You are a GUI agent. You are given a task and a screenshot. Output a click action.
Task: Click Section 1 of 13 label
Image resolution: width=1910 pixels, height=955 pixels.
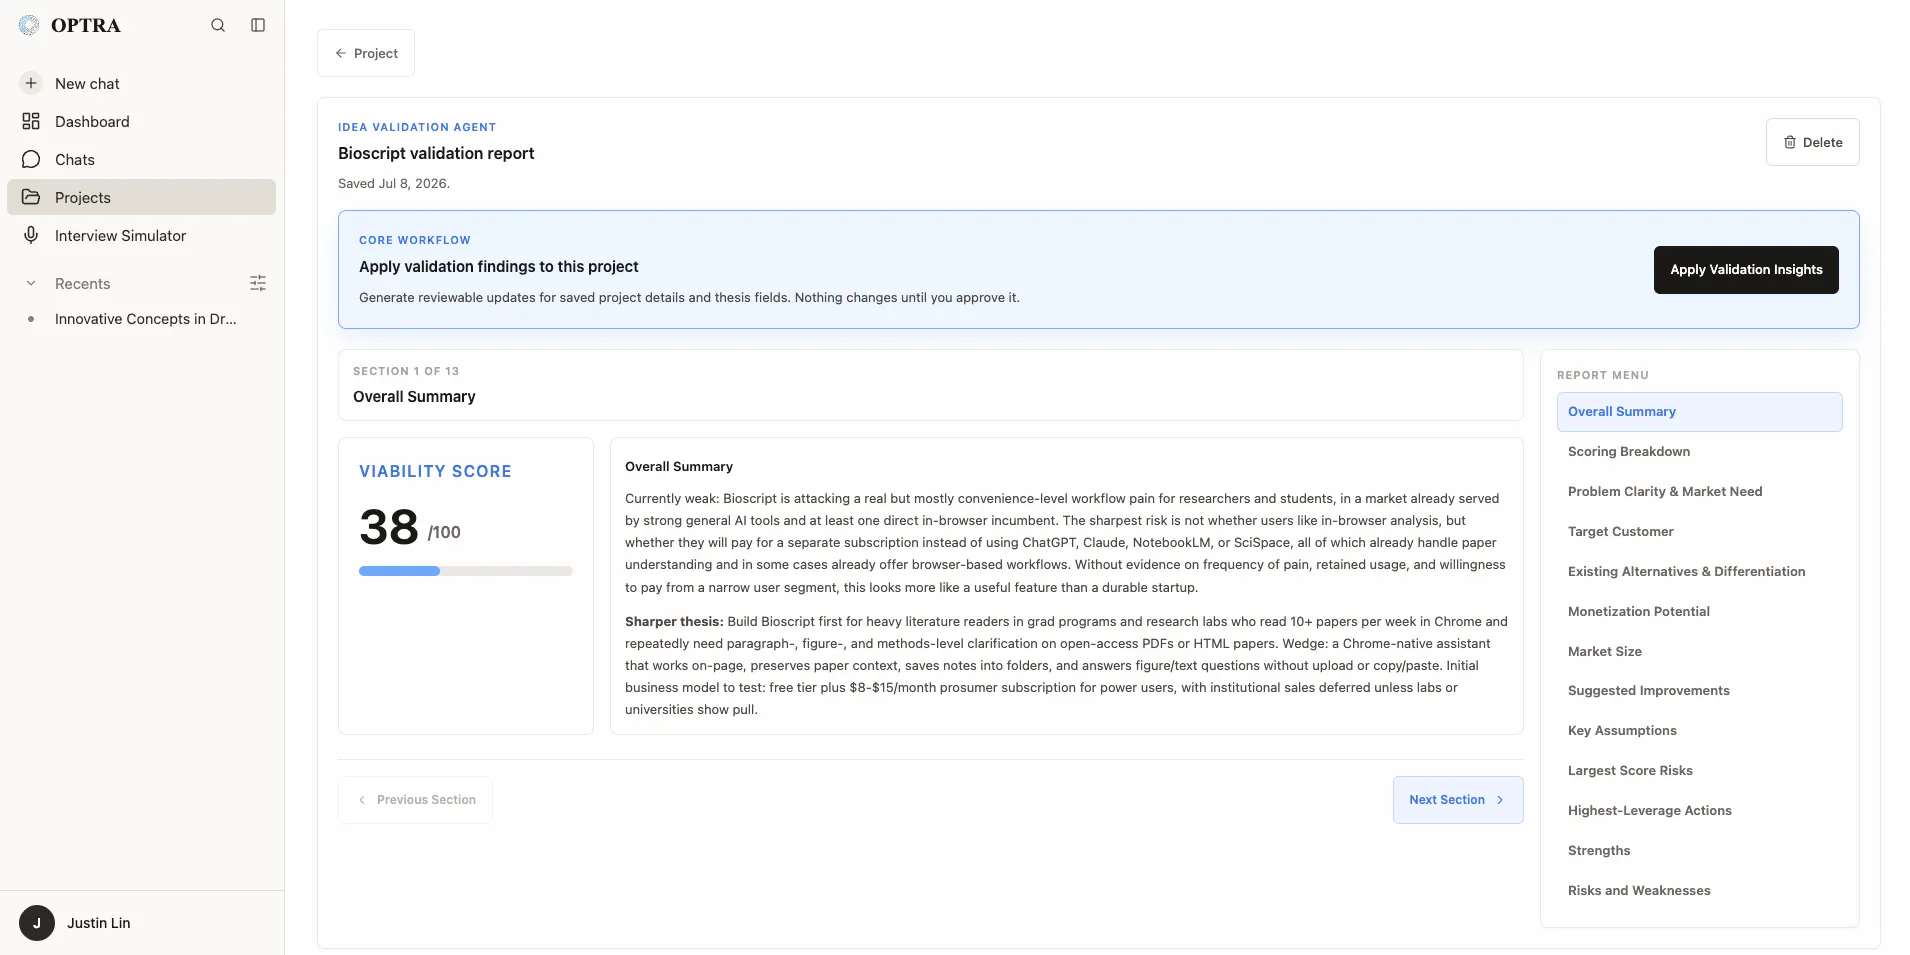(x=406, y=371)
